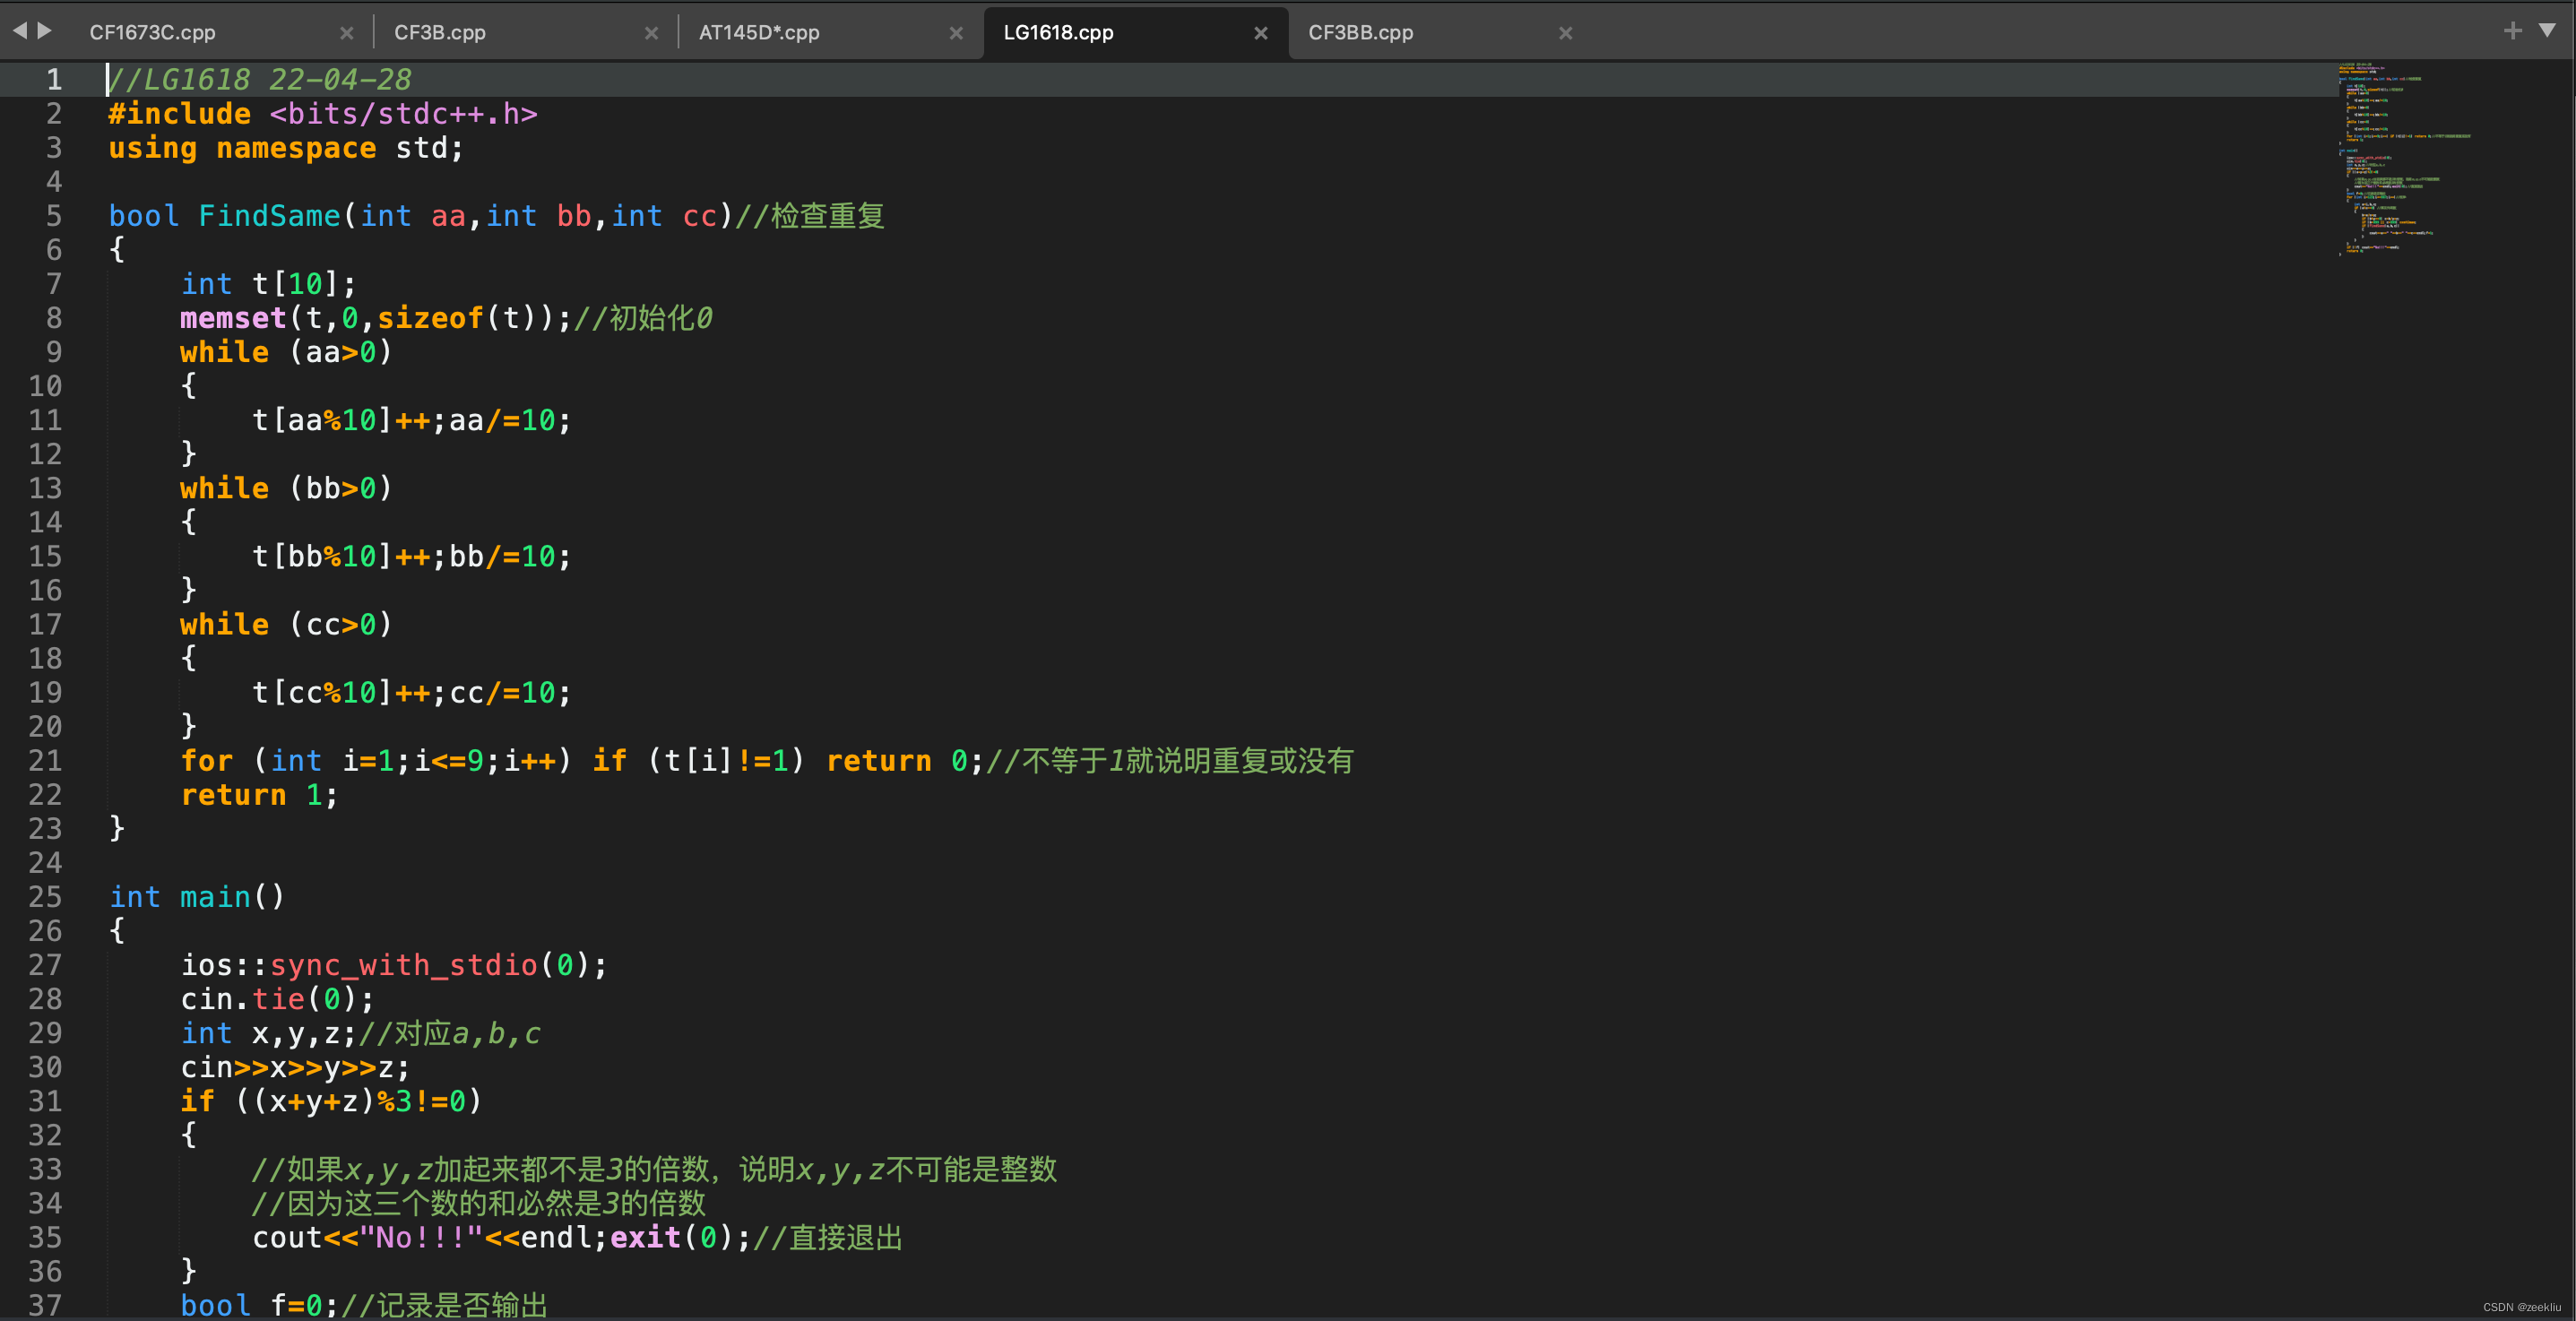Go to the next tab with right arrow
Viewport: 2576px width, 1321px height.
pyautogui.click(x=45, y=31)
